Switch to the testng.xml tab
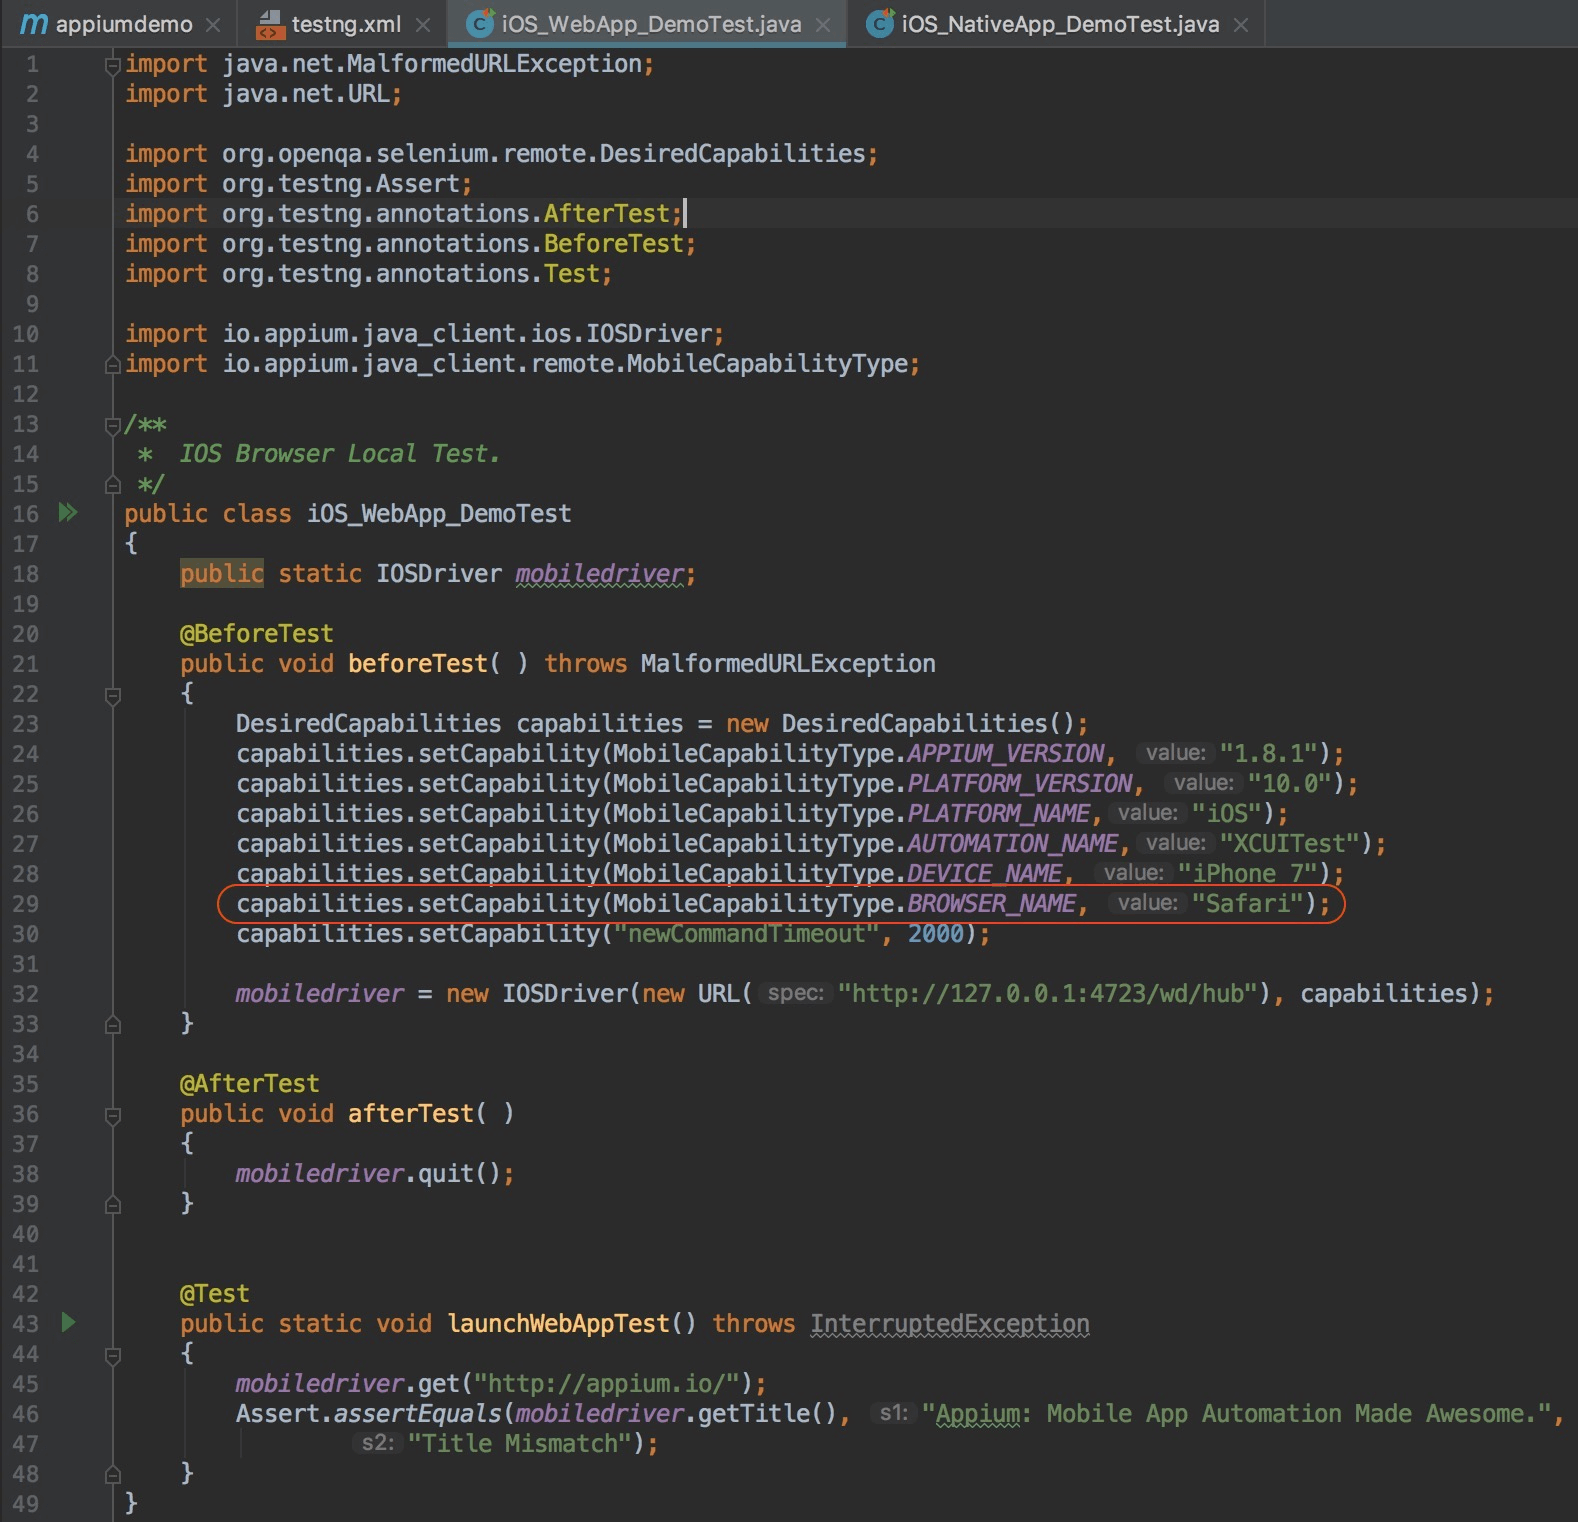The width and height of the screenshot is (1578, 1522). coord(346,25)
